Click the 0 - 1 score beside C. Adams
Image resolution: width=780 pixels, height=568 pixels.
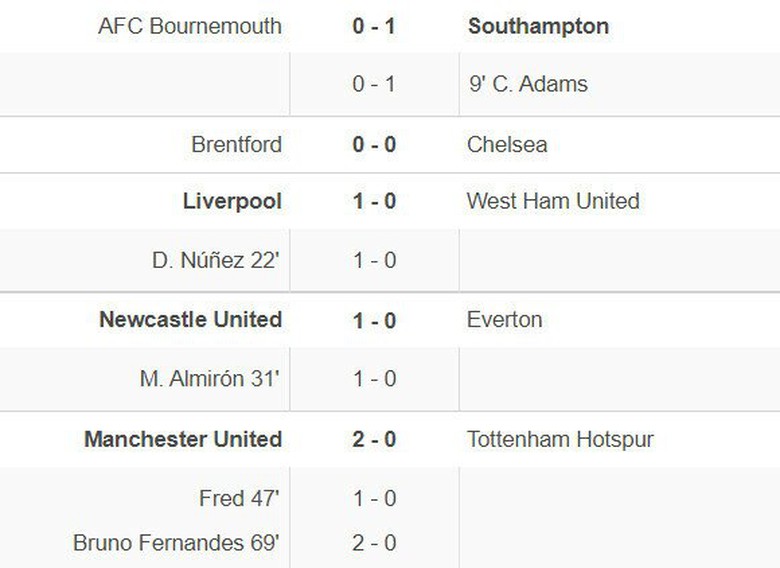point(374,84)
